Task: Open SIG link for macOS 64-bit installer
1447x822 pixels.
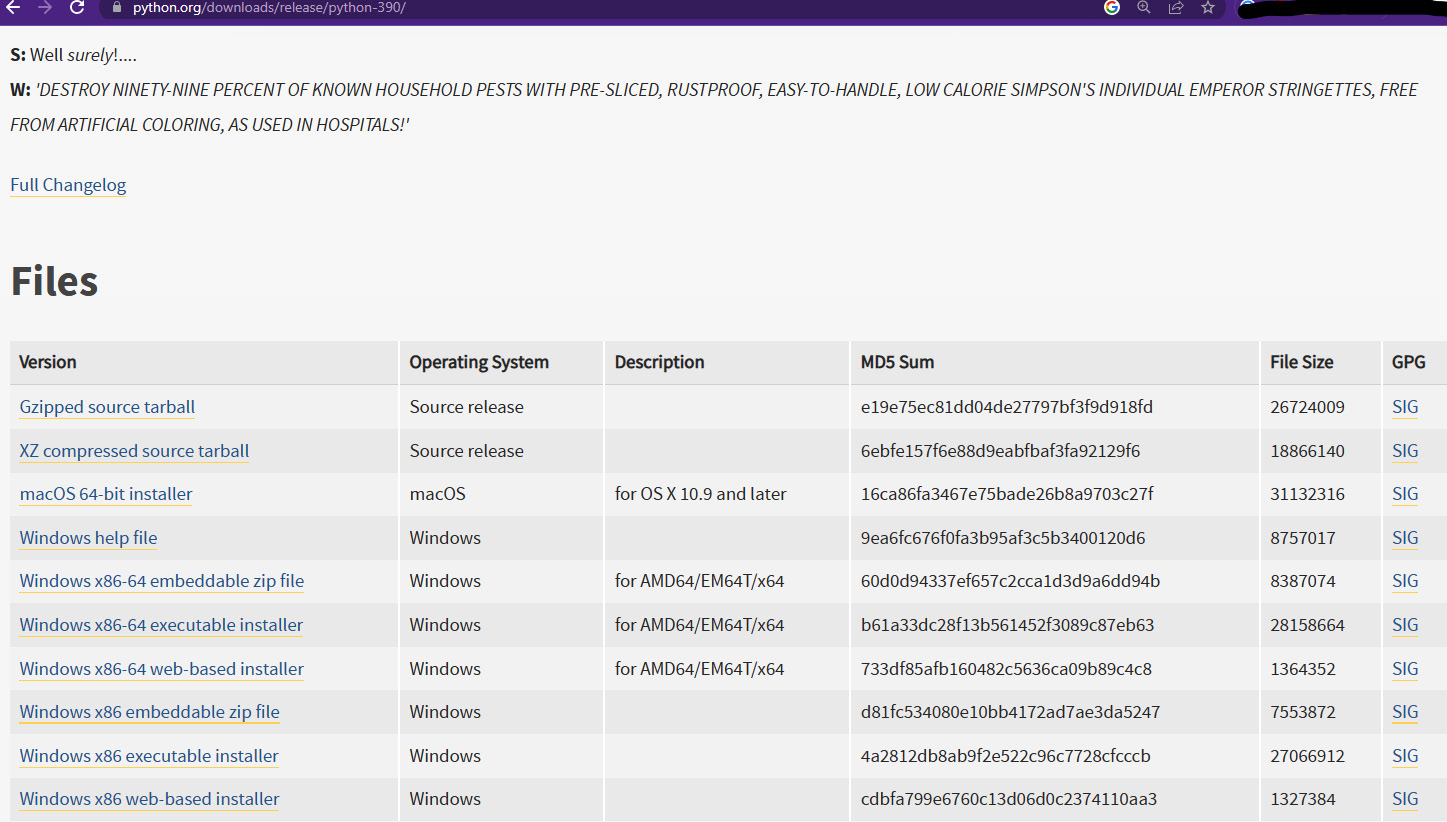Action: [1405, 494]
